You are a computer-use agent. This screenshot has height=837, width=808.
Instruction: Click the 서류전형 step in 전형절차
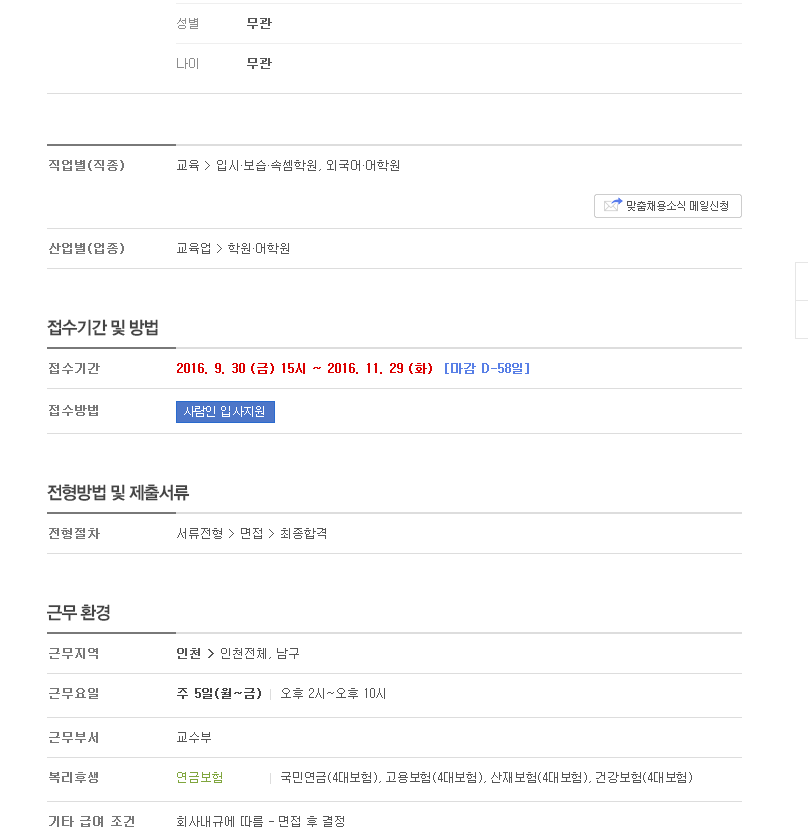click(200, 533)
